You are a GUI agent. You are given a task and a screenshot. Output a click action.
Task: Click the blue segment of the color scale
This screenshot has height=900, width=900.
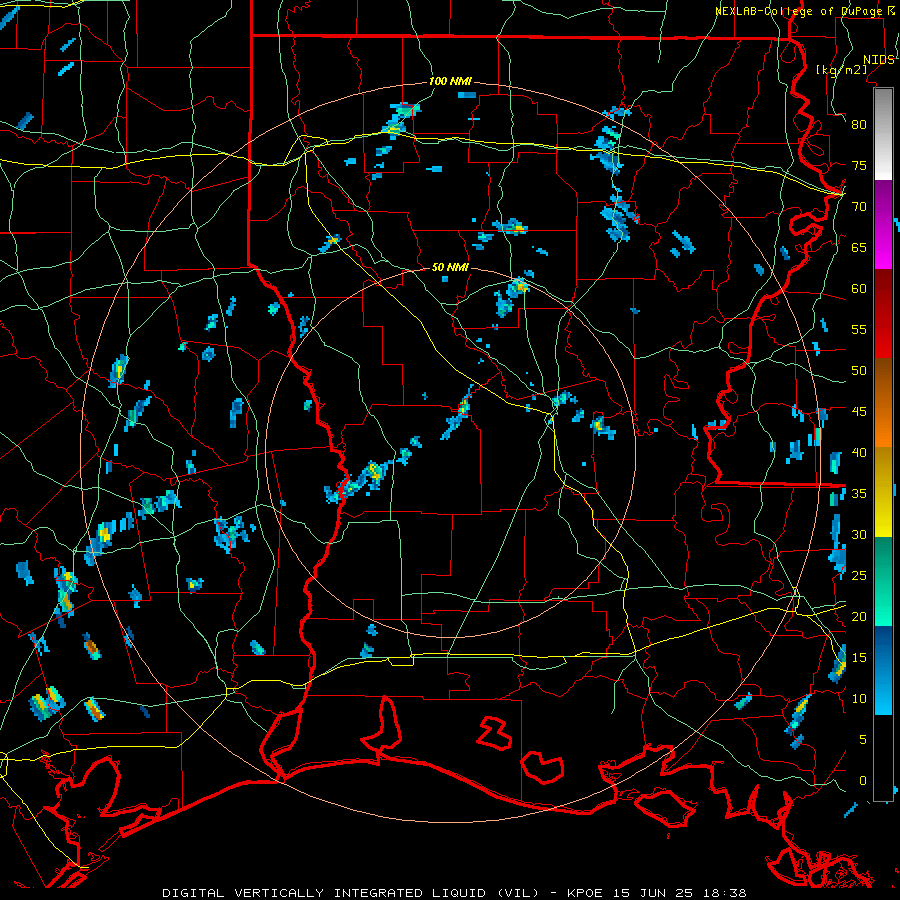(x=883, y=670)
